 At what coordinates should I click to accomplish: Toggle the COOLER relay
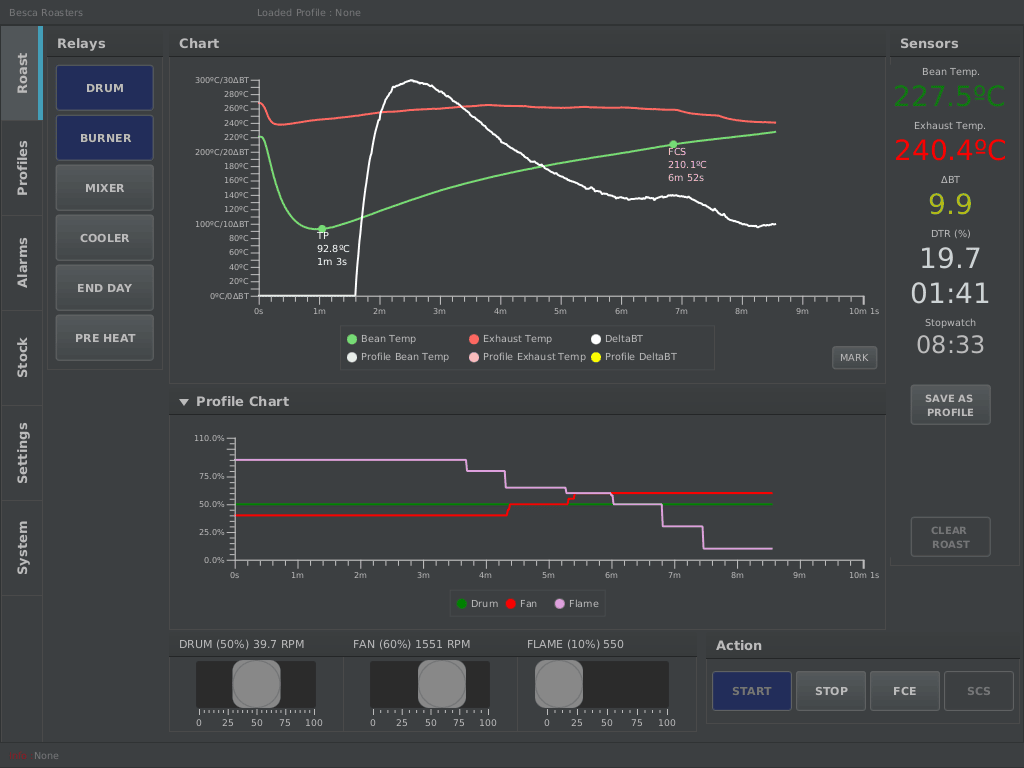pyautogui.click(x=104, y=237)
